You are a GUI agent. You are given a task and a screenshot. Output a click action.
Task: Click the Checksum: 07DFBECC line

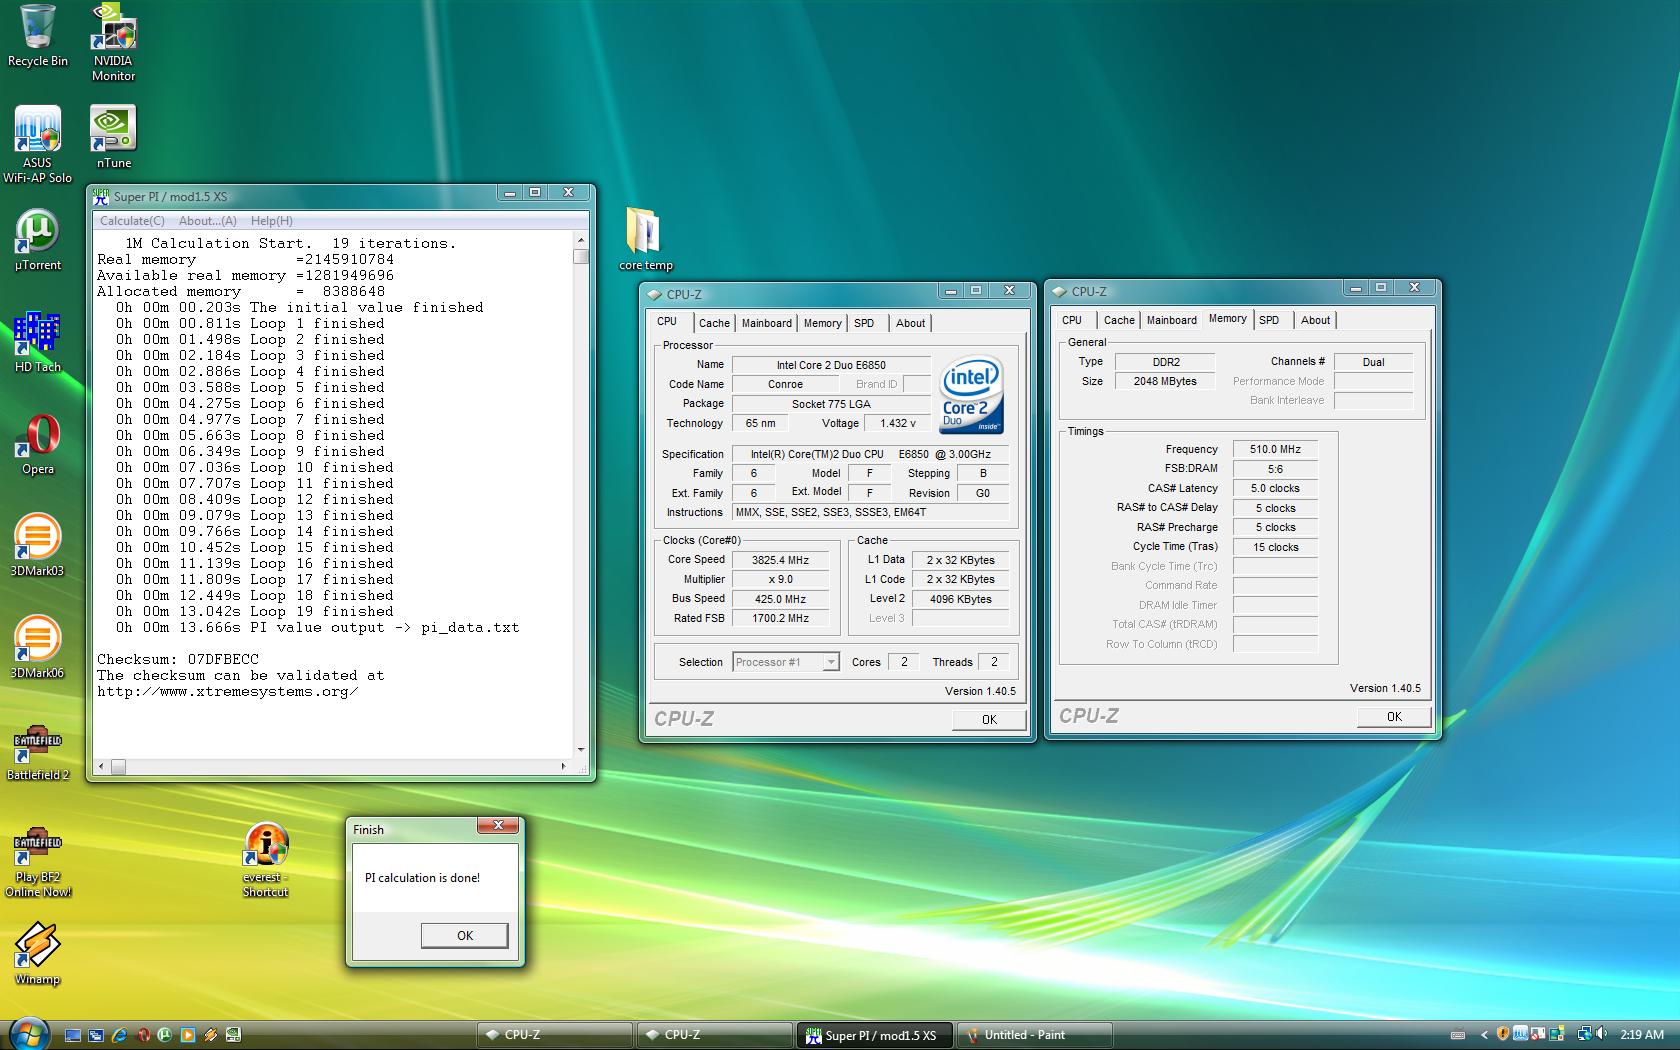[x=177, y=659]
